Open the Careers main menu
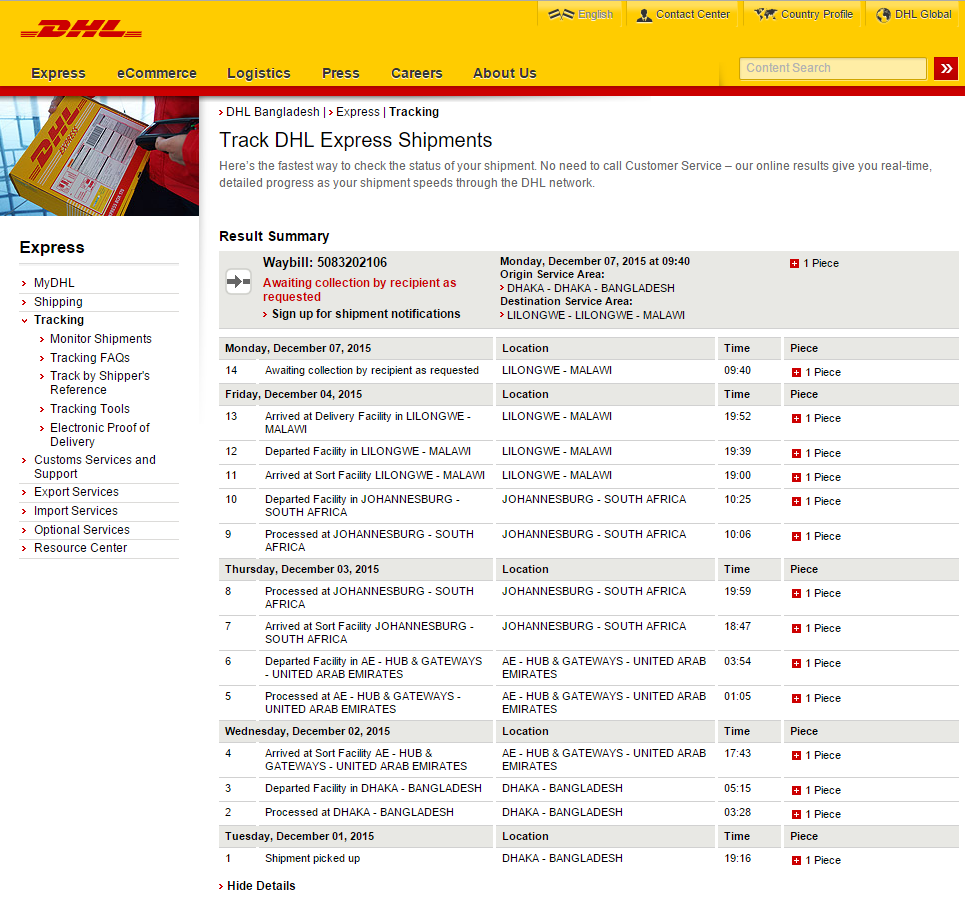 tap(417, 73)
